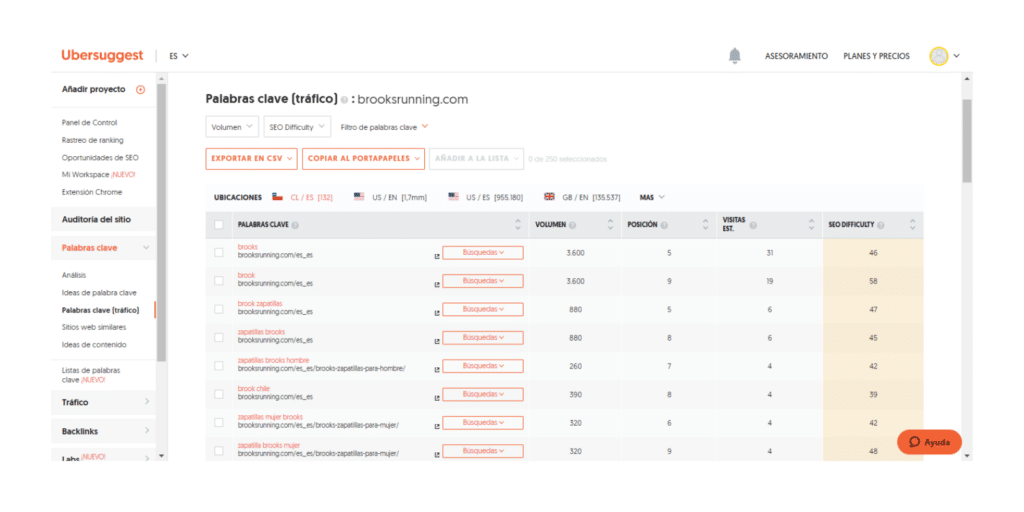Go to Ideas de palabra clave
The width and height of the screenshot is (1024, 512).
[x=99, y=293]
